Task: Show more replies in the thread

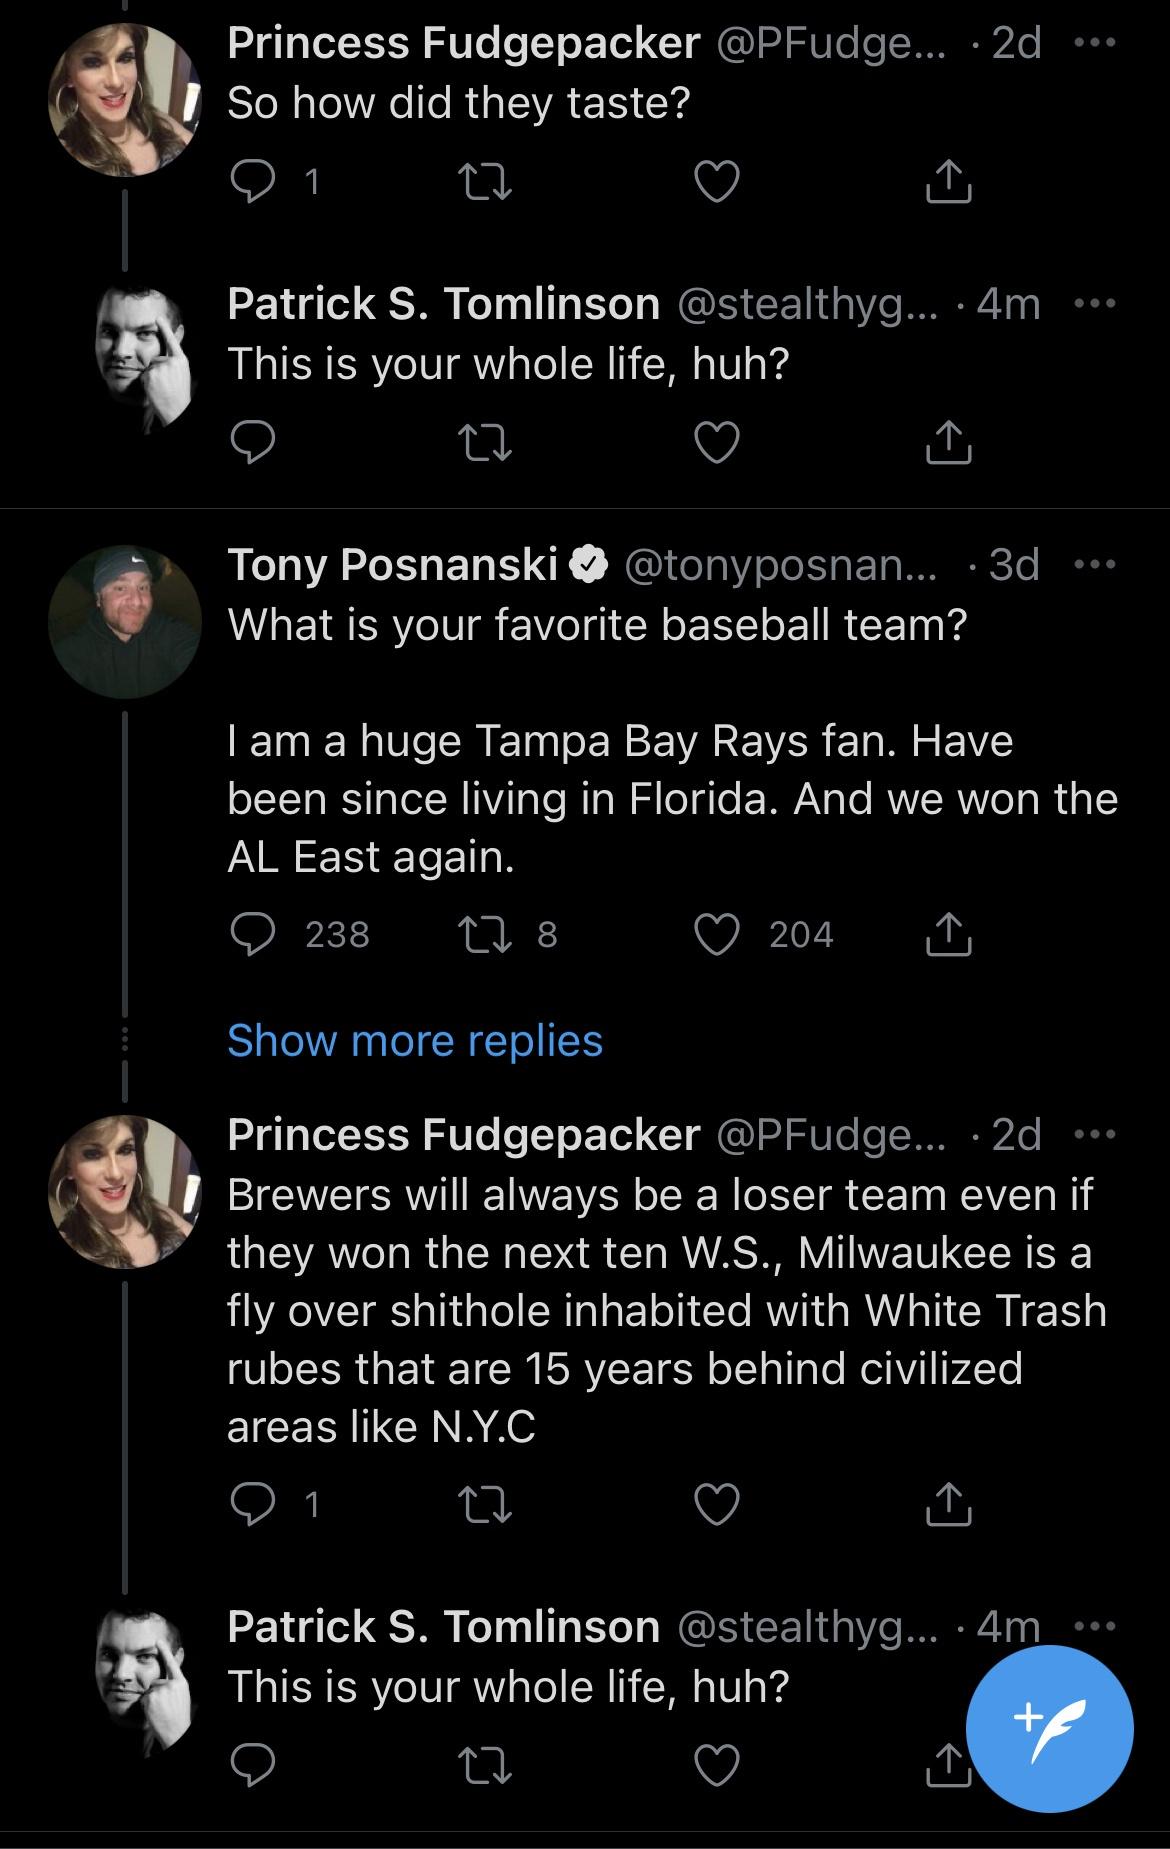Action: click(x=415, y=1040)
